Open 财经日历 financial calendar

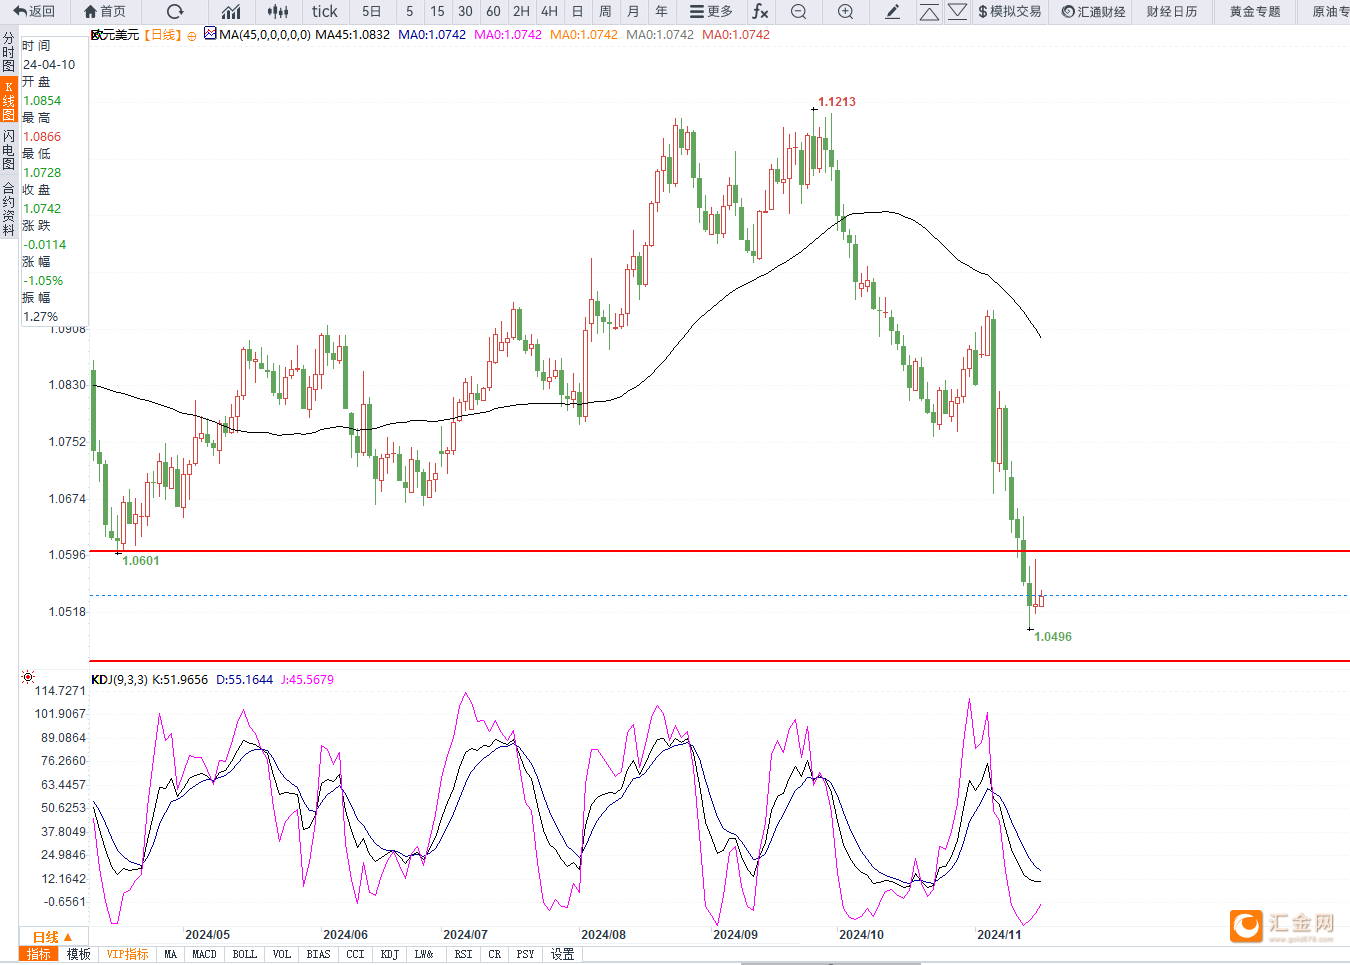point(1172,11)
